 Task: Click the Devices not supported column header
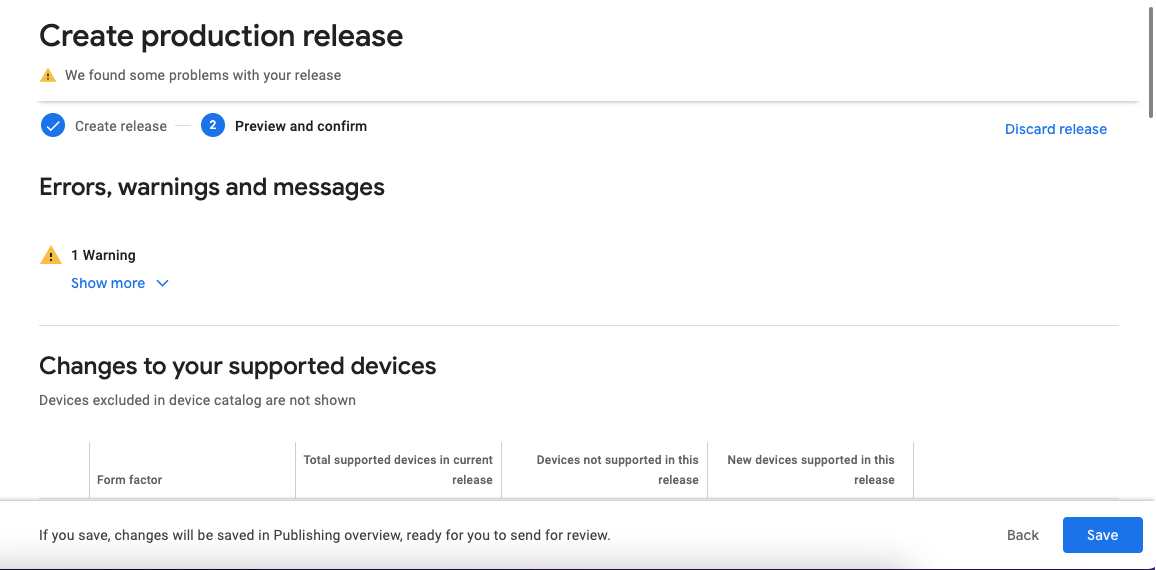tap(617, 470)
